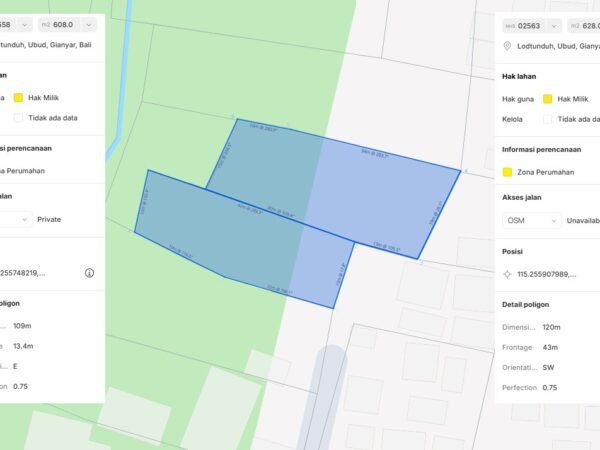Toggle the yellow Hak Milik box in left panel
The height and width of the screenshot is (450, 600).
pos(19,99)
